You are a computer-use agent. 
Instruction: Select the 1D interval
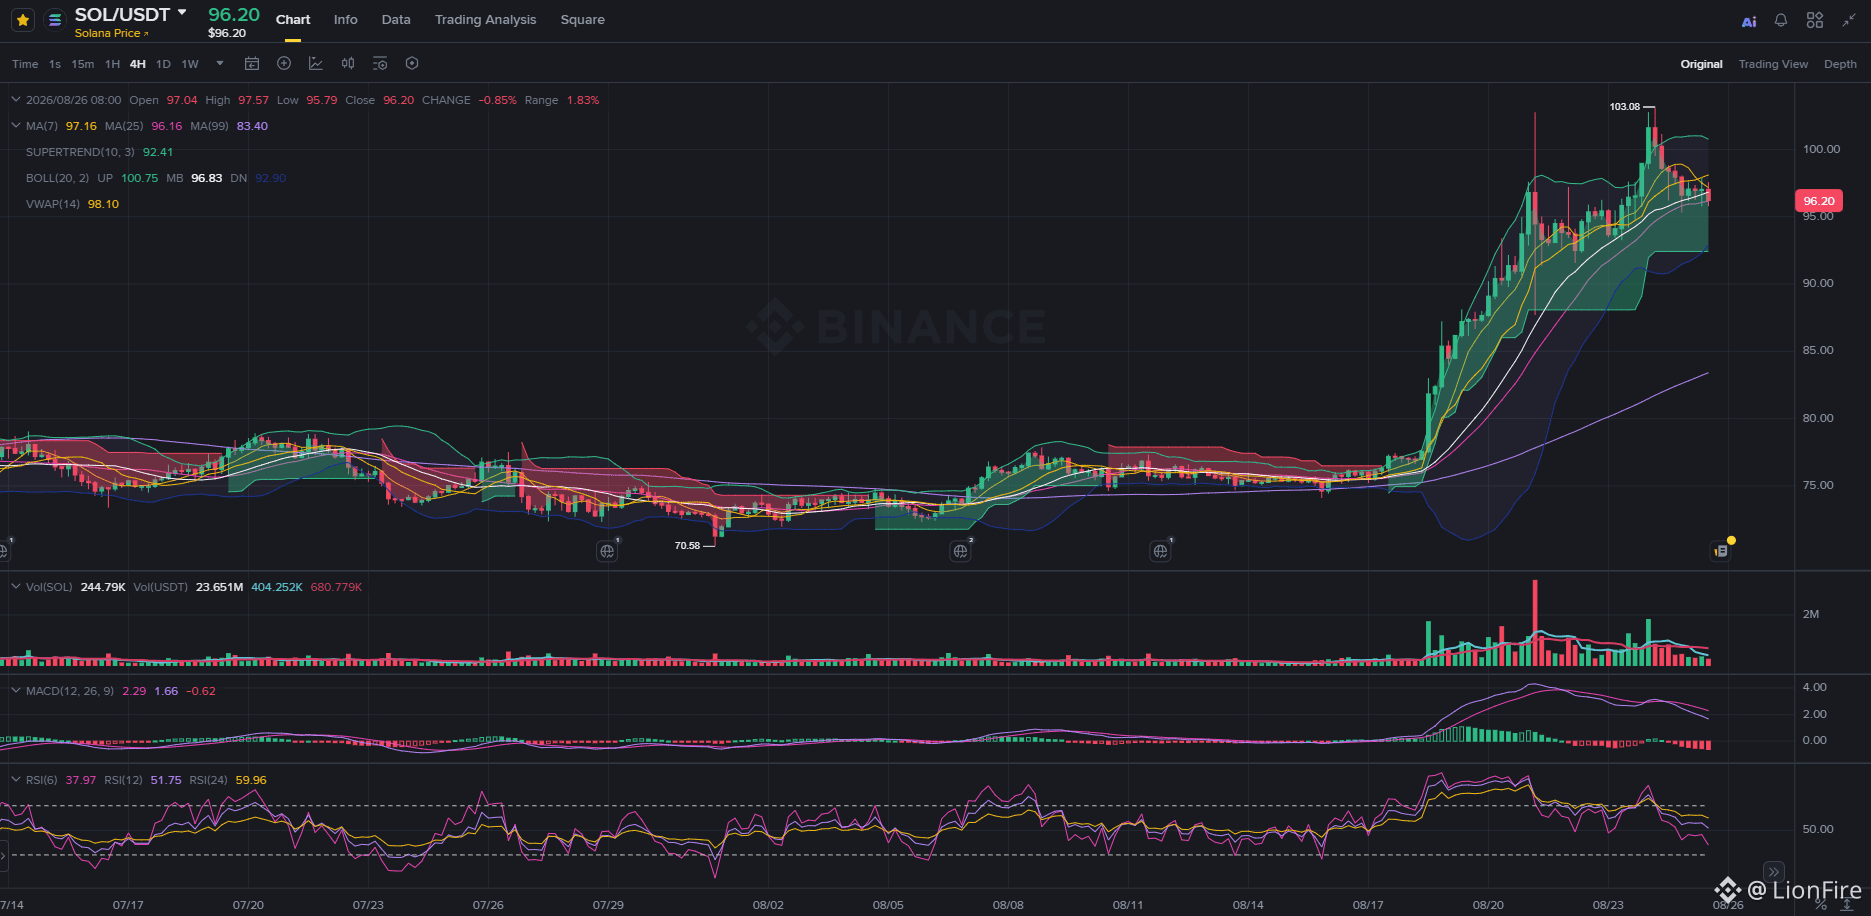tap(163, 64)
